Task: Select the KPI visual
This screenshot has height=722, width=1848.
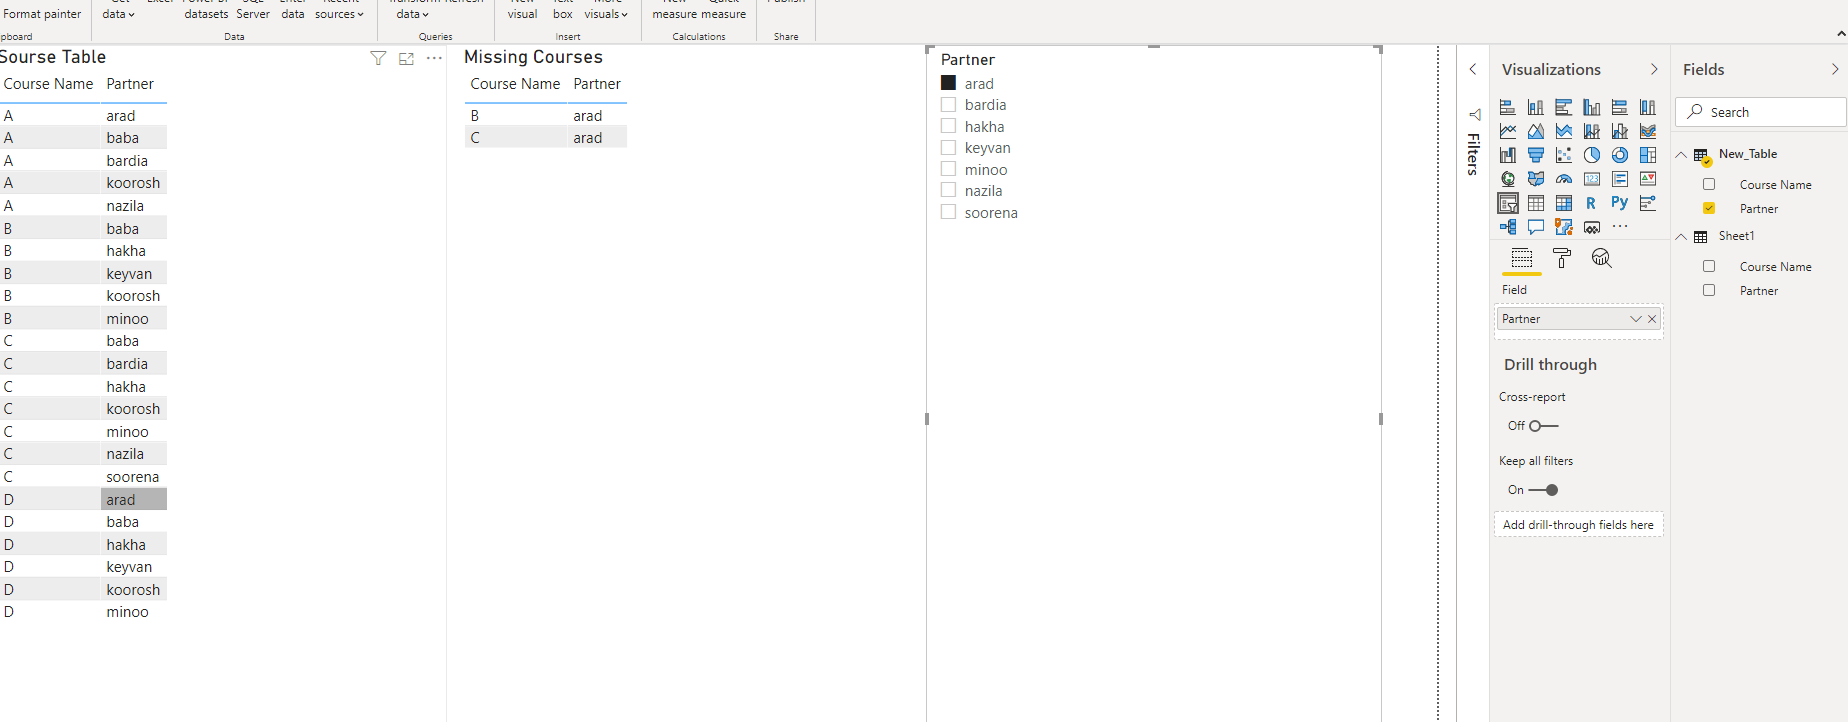Action: pyautogui.click(x=1648, y=179)
